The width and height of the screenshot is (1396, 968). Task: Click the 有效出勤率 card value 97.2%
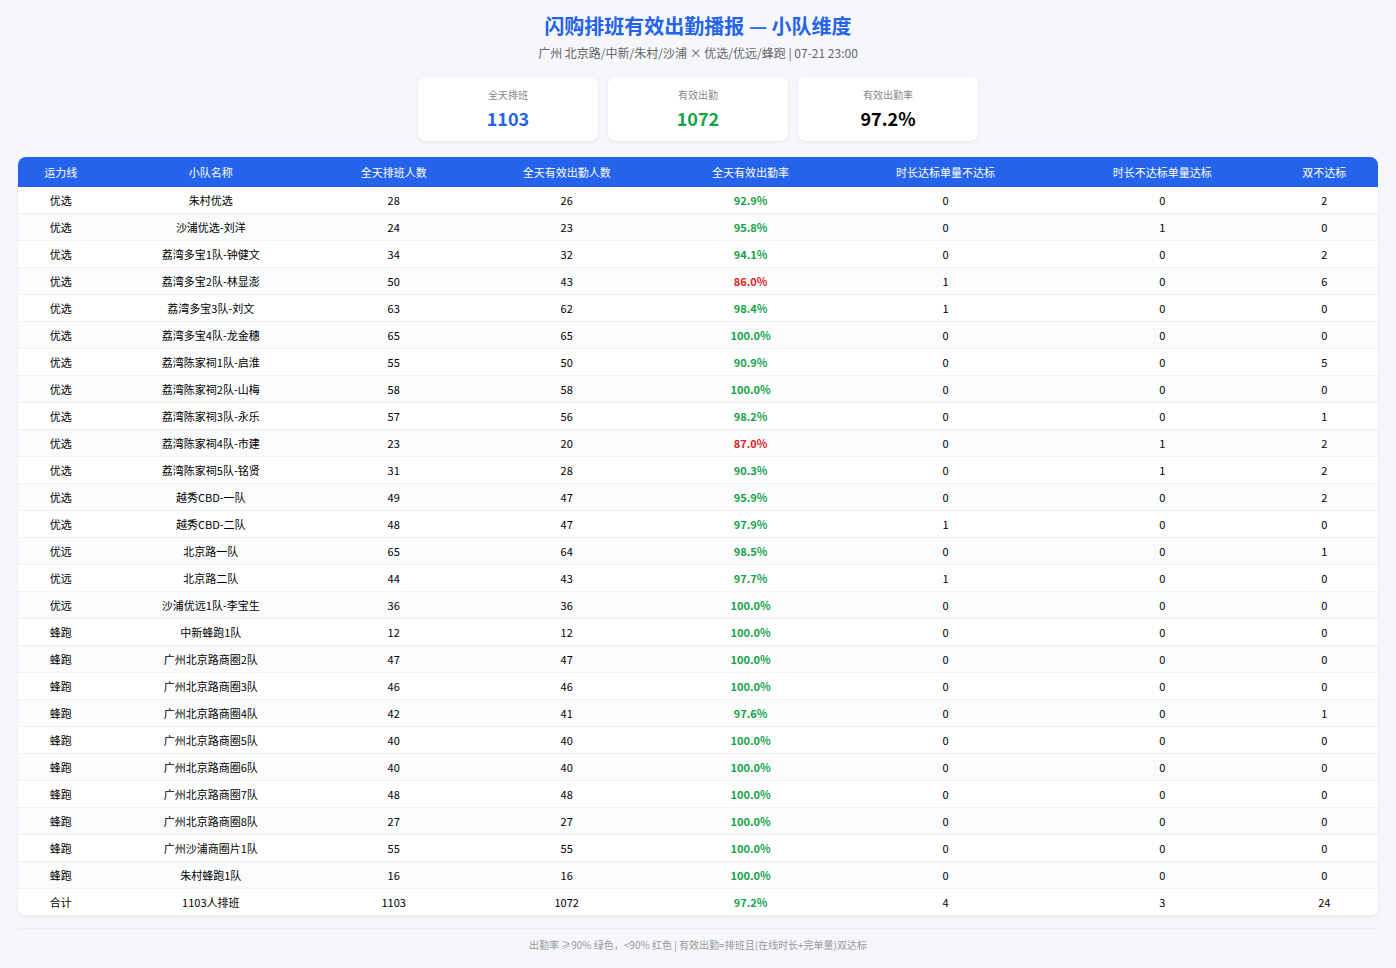pyautogui.click(x=888, y=120)
